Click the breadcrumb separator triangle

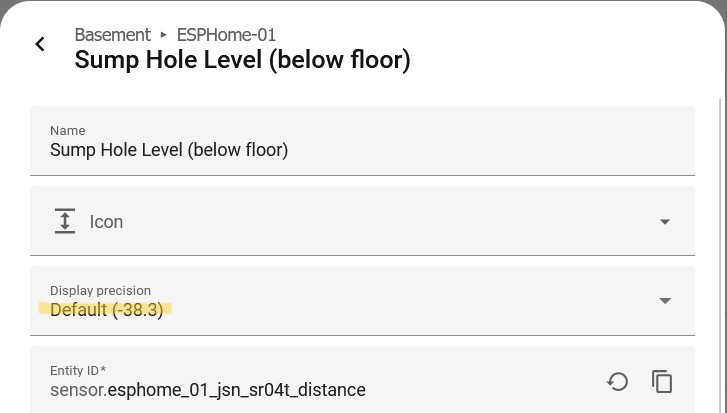(x=164, y=35)
